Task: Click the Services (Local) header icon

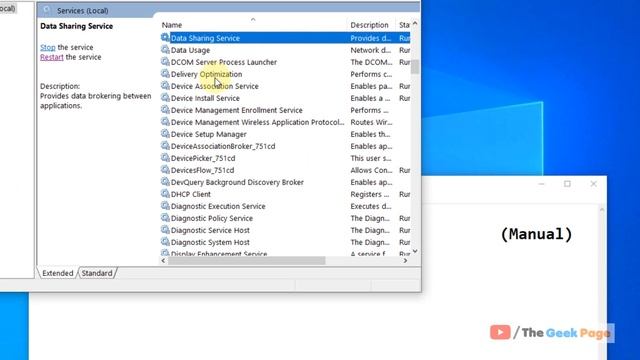Action: [x=47, y=10]
